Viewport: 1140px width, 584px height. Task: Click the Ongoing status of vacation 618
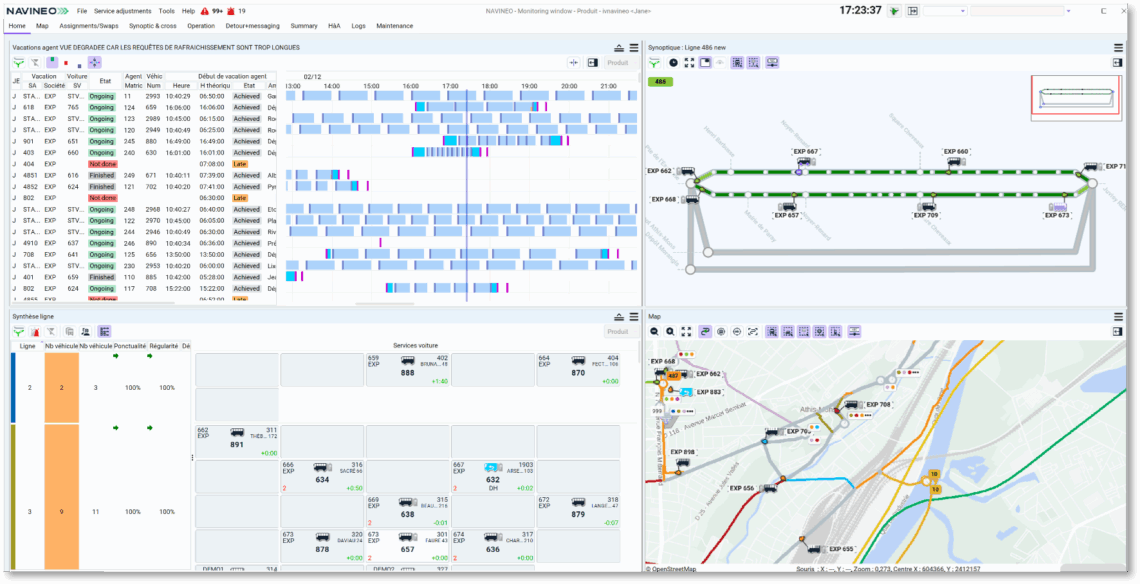tap(102, 107)
